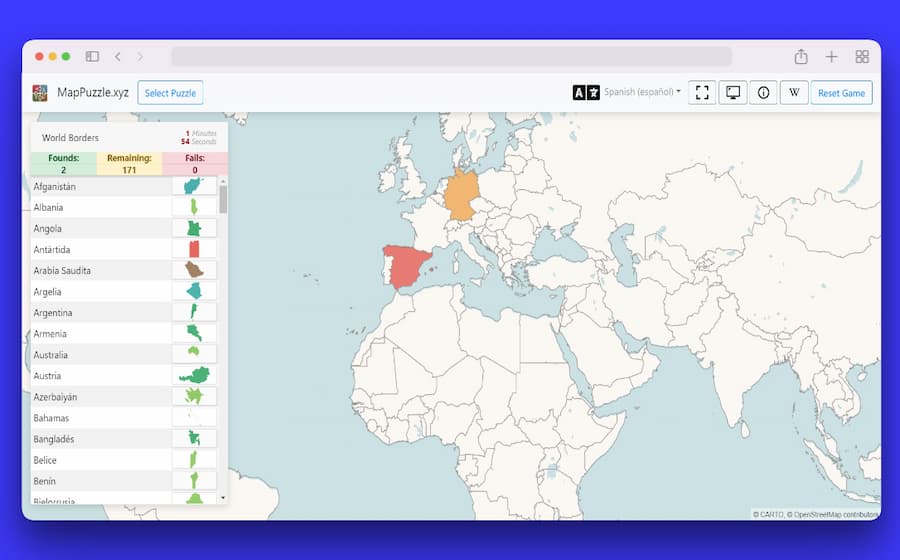Click the 'Albania' list row text
Screen dimensions: 900x560
tap(48, 207)
